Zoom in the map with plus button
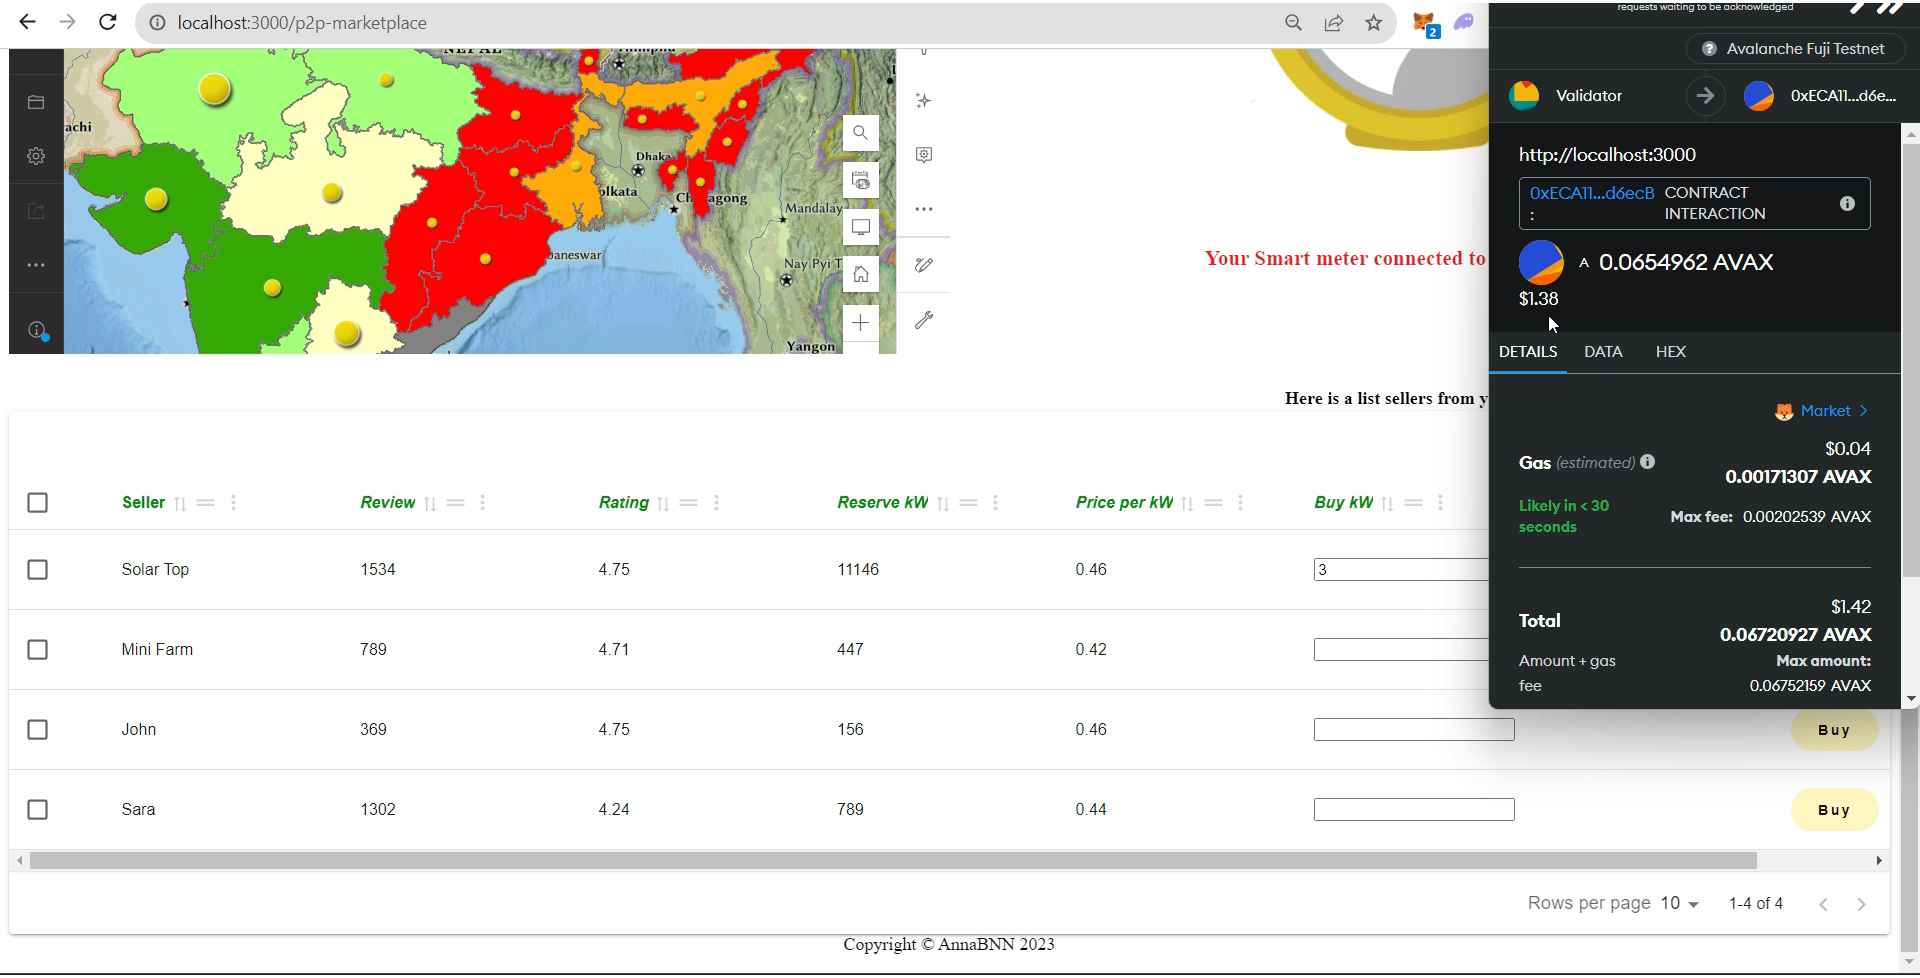The image size is (1920, 978). tap(860, 322)
